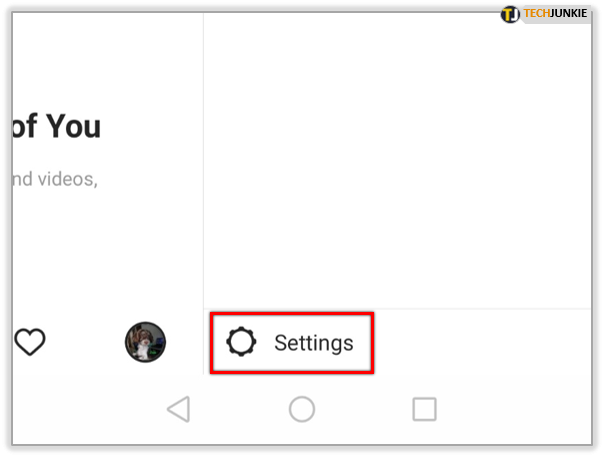Image resolution: width=604 pixels, height=457 pixels.
Task: Click the gray "nd videos," description text
Action: pos(55,180)
